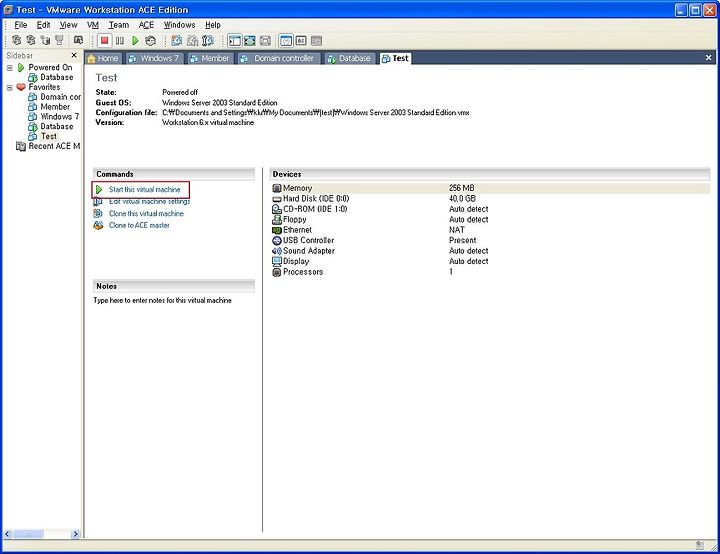Click the ACE preview toolbar icon
The width and height of the screenshot is (720, 554).
tap(79, 40)
